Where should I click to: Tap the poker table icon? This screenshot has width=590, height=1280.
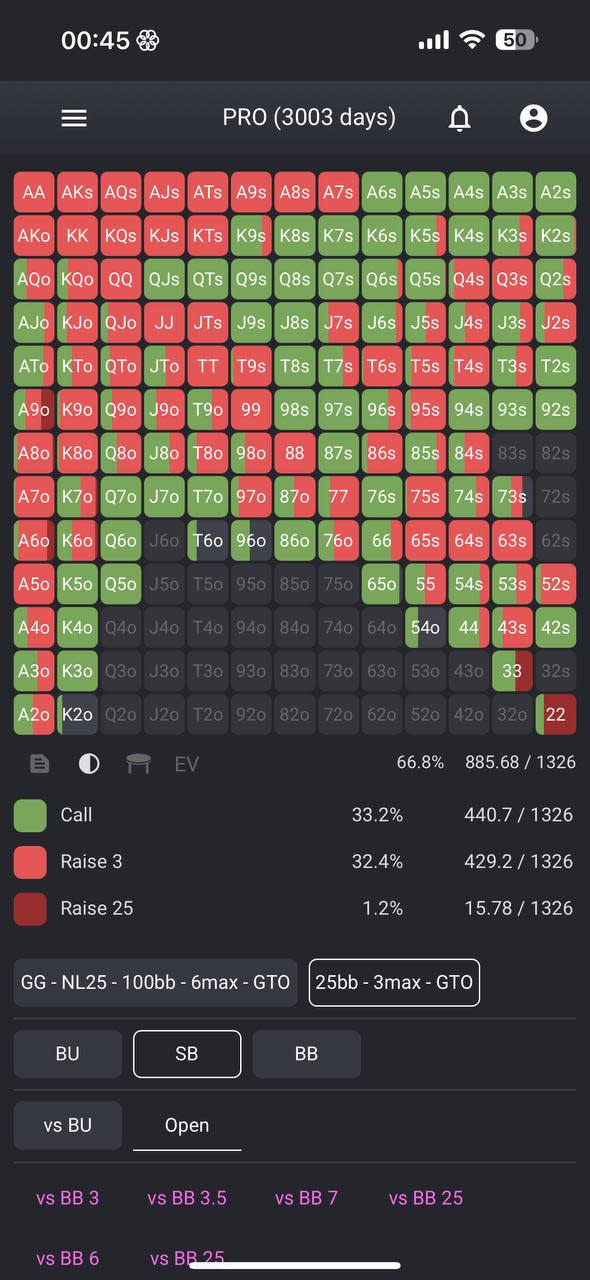pyautogui.click(x=138, y=764)
